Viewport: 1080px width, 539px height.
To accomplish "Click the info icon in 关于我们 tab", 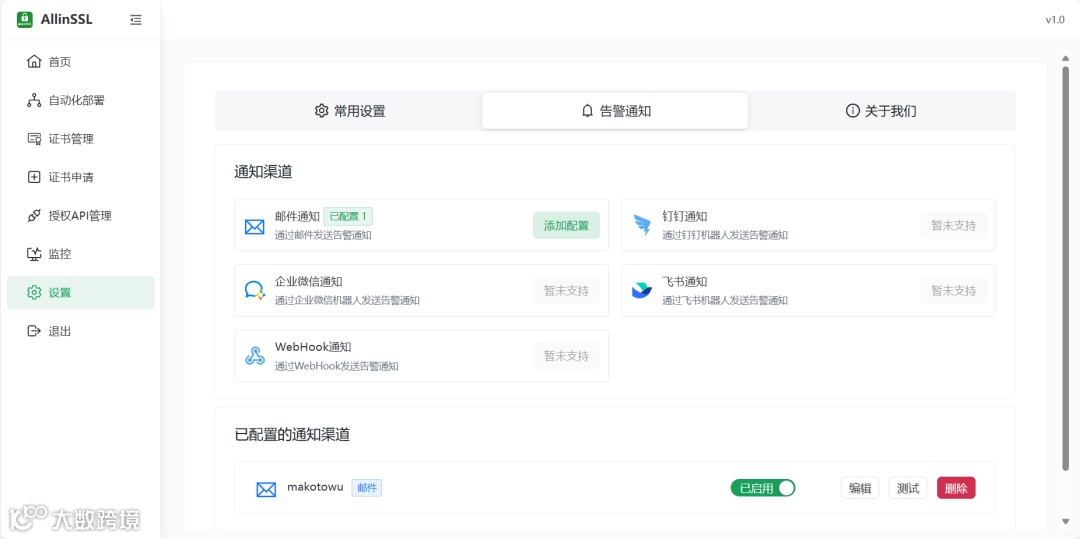I will point(853,111).
